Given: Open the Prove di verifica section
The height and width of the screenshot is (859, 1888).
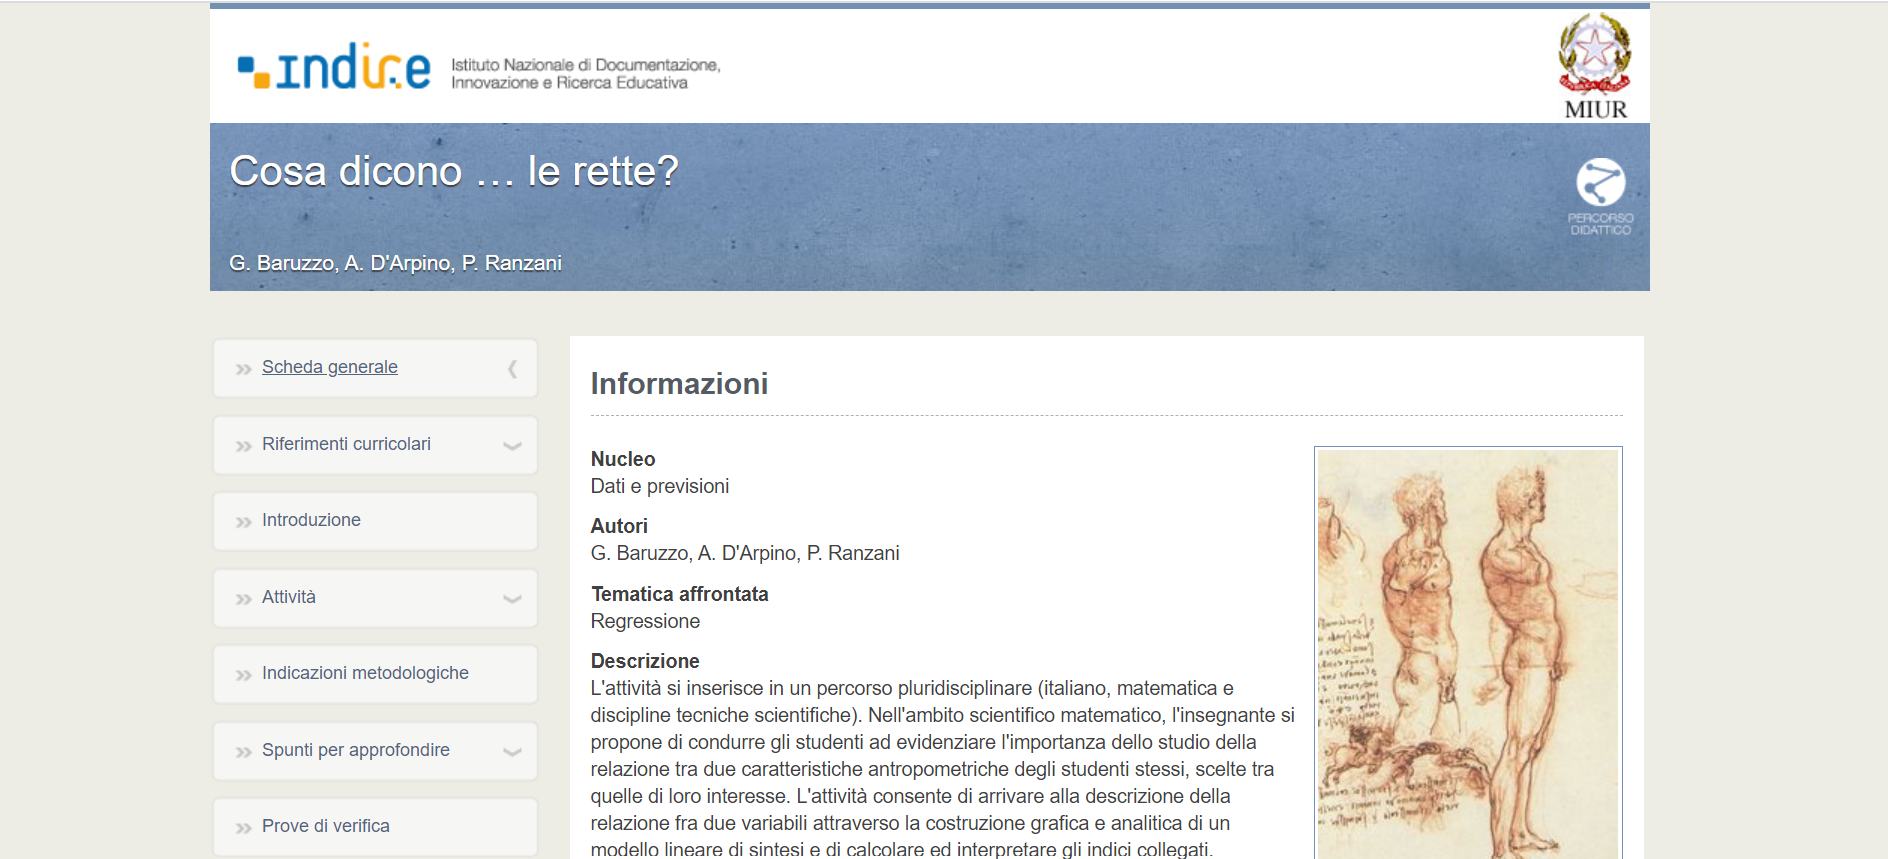Looking at the screenshot, I should pyautogui.click(x=326, y=826).
